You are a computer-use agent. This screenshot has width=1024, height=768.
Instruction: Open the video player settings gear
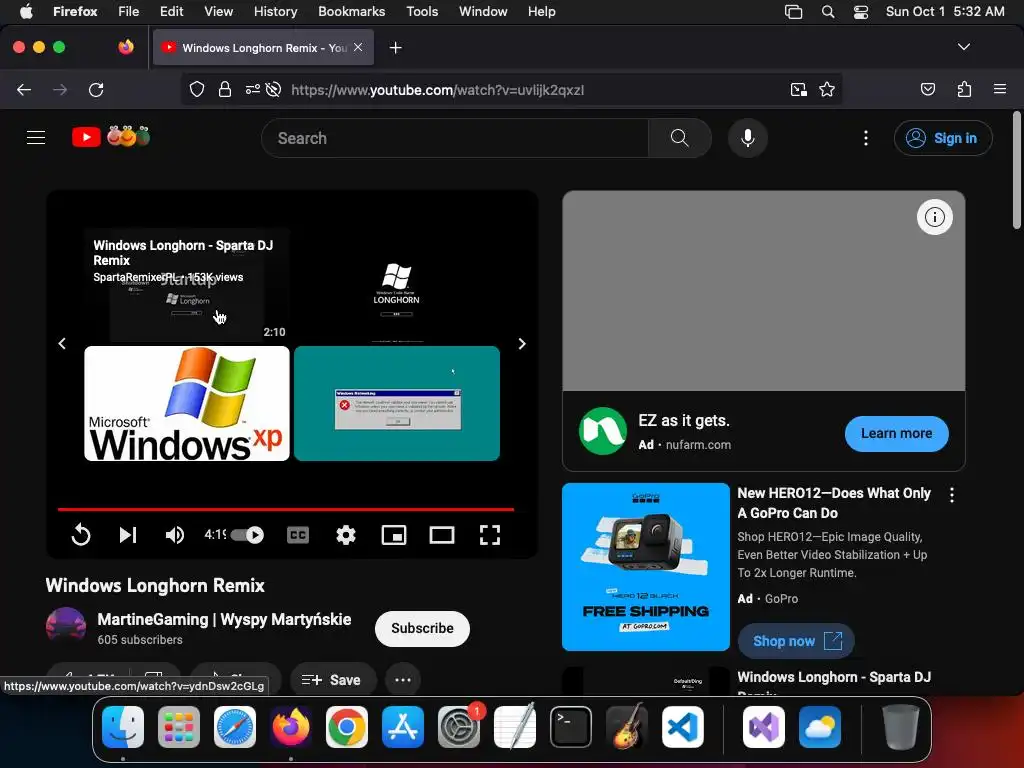point(345,536)
